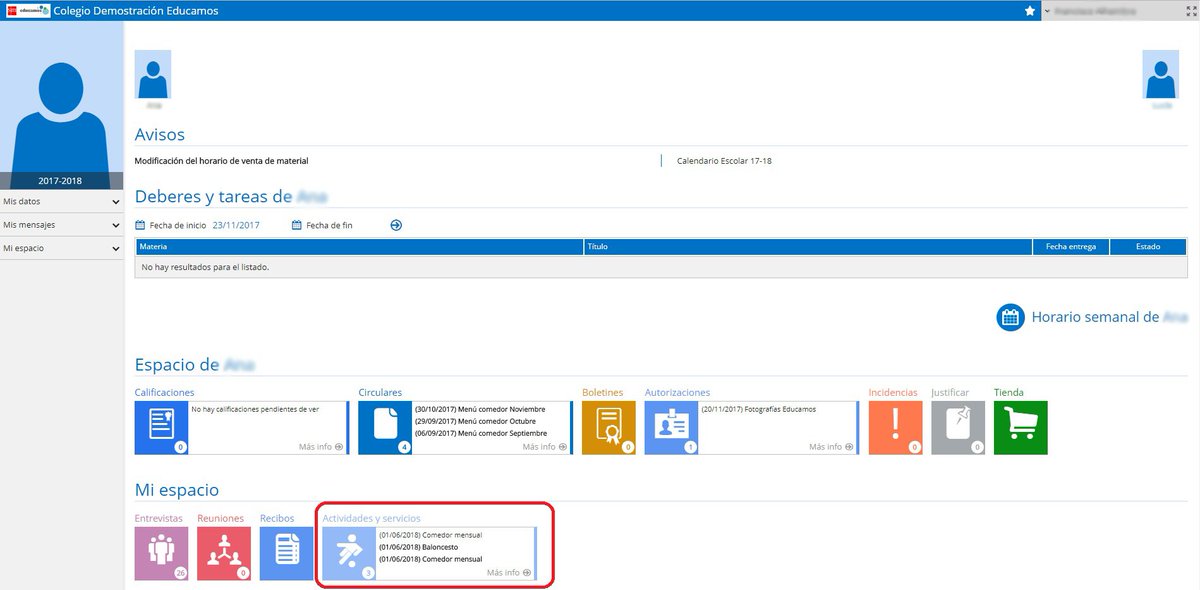Open Calendario Escolar 17-18 notice
Viewport: 1200px width, 590px height.
[724, 160]
